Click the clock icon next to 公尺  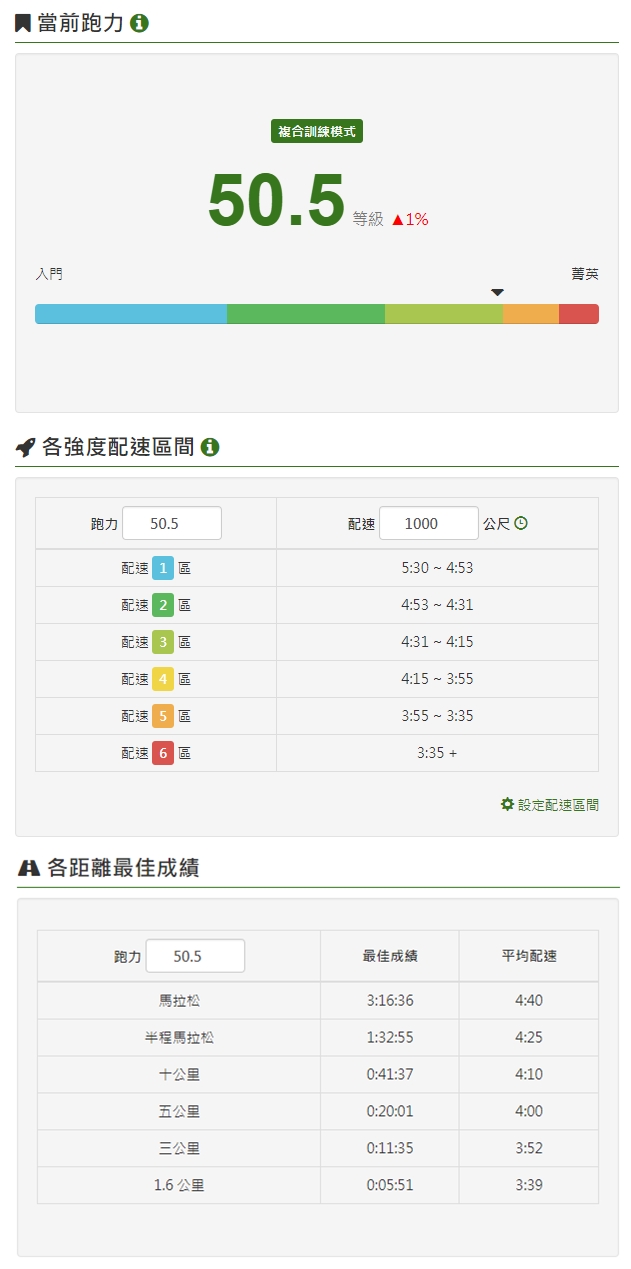[x=521, y=523]
